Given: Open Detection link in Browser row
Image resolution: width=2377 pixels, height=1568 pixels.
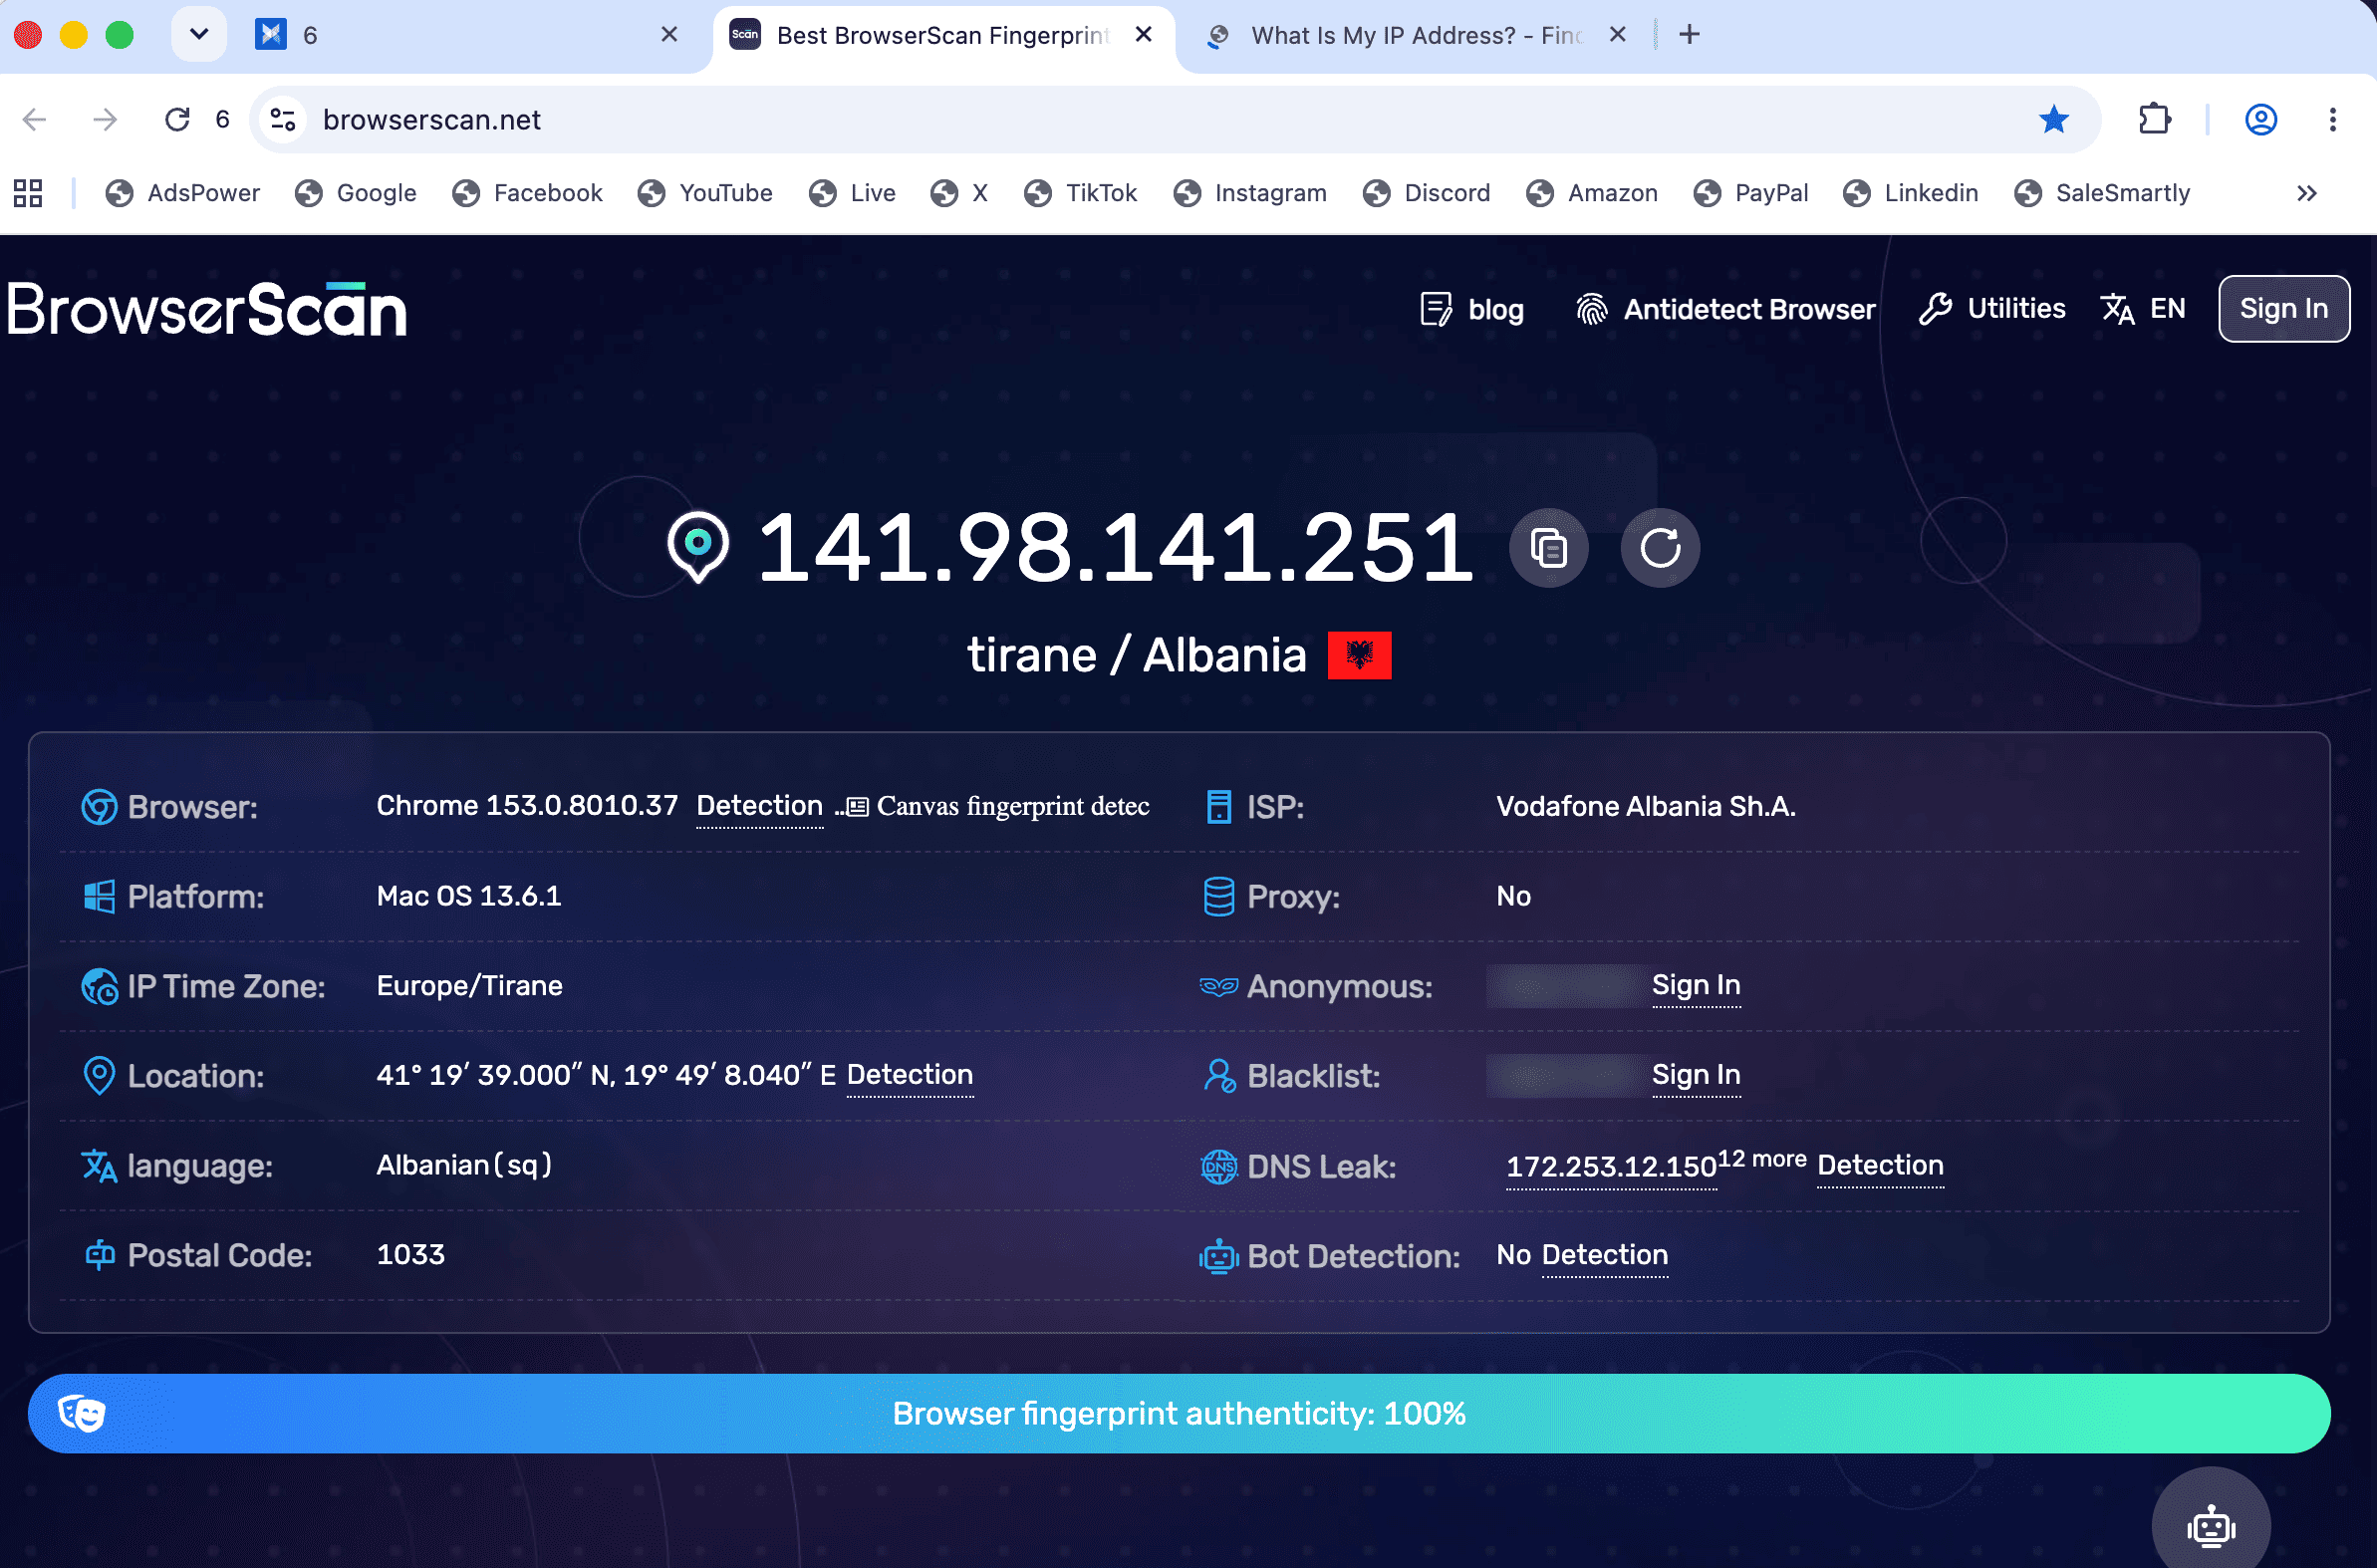Looking at the screenshot, I should pos(760,806).
